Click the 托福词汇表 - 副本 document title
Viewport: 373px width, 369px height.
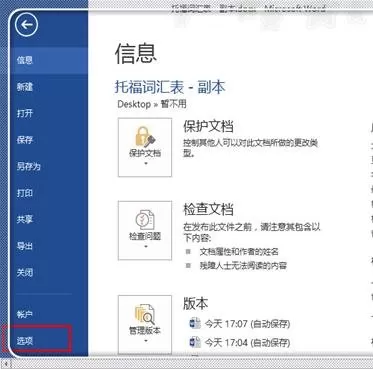tap(170, 87)
